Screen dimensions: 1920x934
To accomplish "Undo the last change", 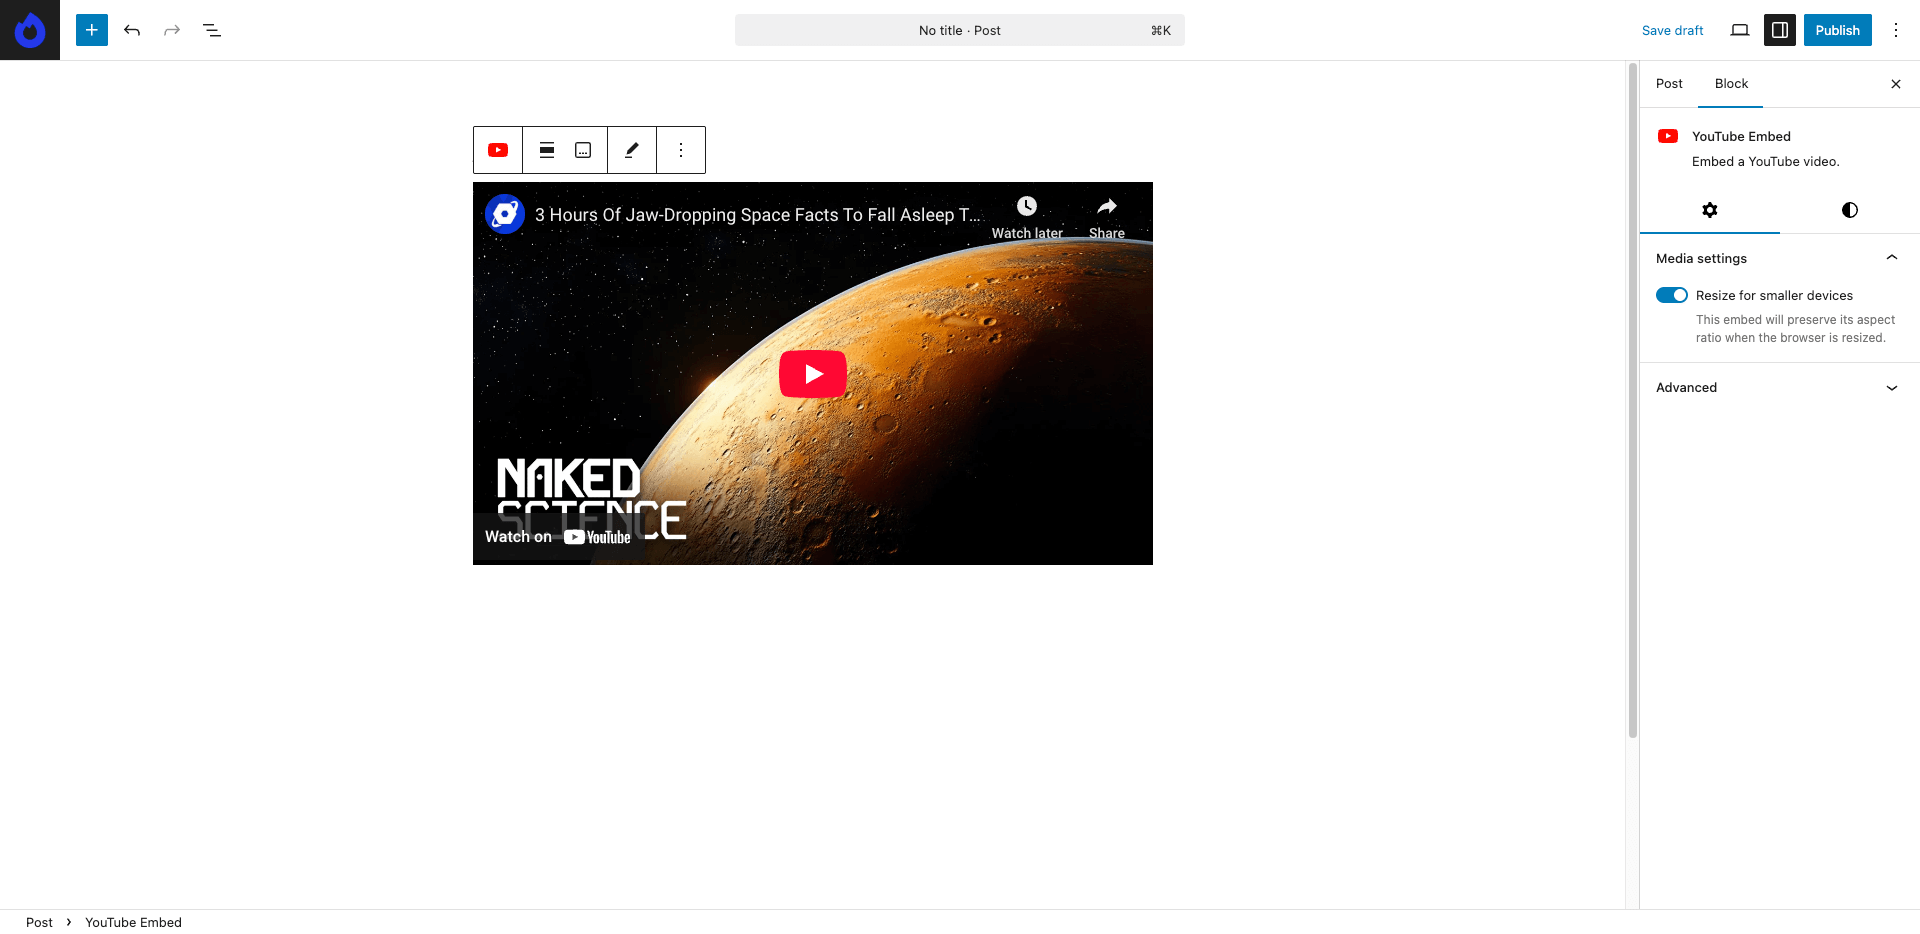I will tap(132, 30).
